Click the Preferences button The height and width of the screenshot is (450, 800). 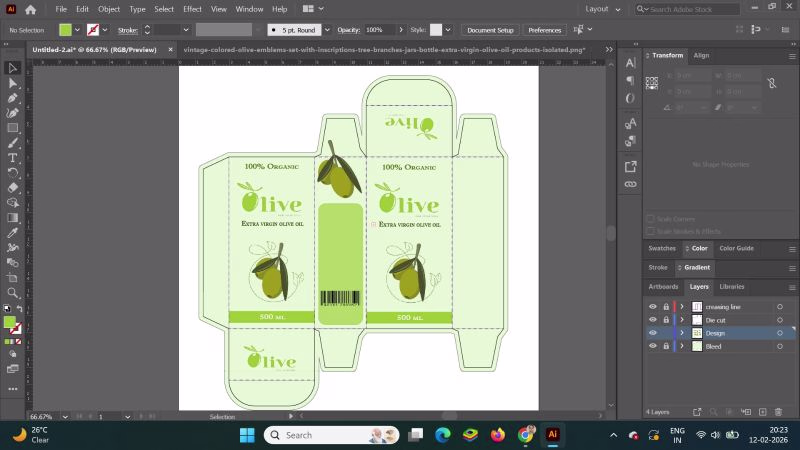pos(544,30)
